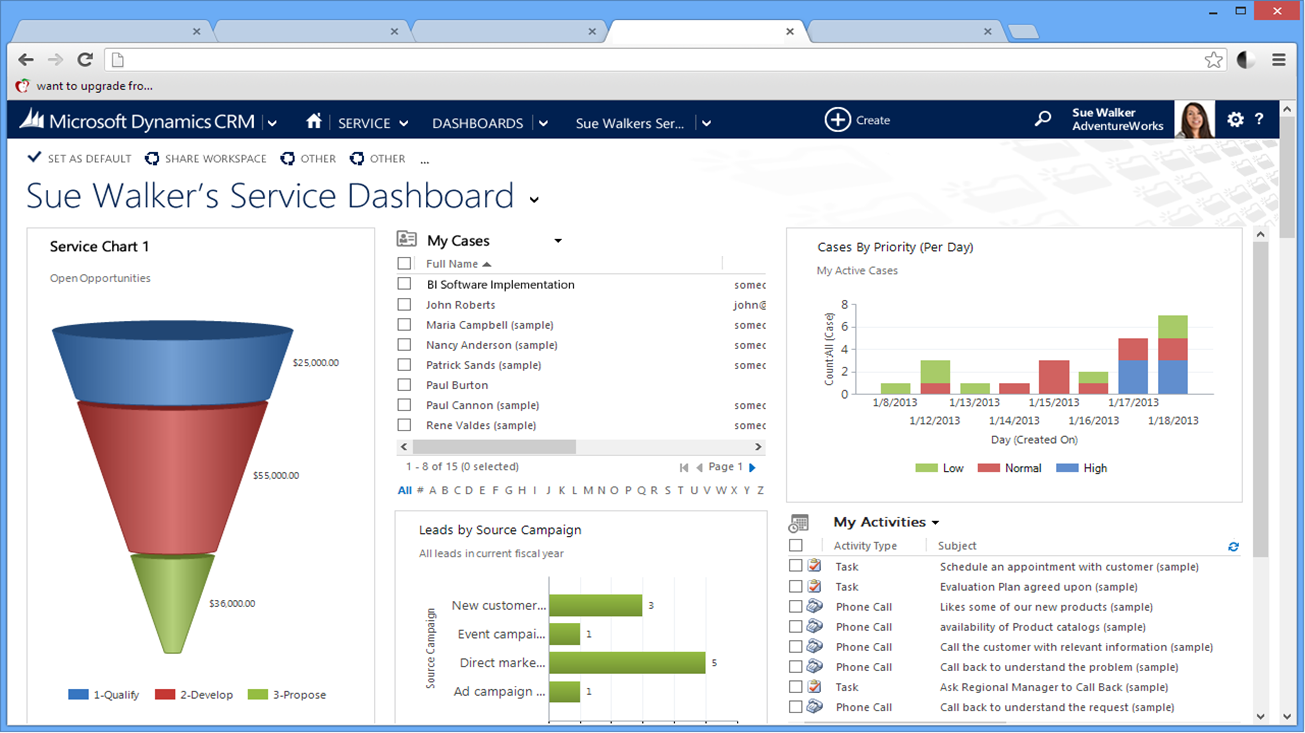Image resolution: width=1305 pixels, height=733 pixels.
Task: Click Sue Walker's profile photo
Action: click(1195, 120)
